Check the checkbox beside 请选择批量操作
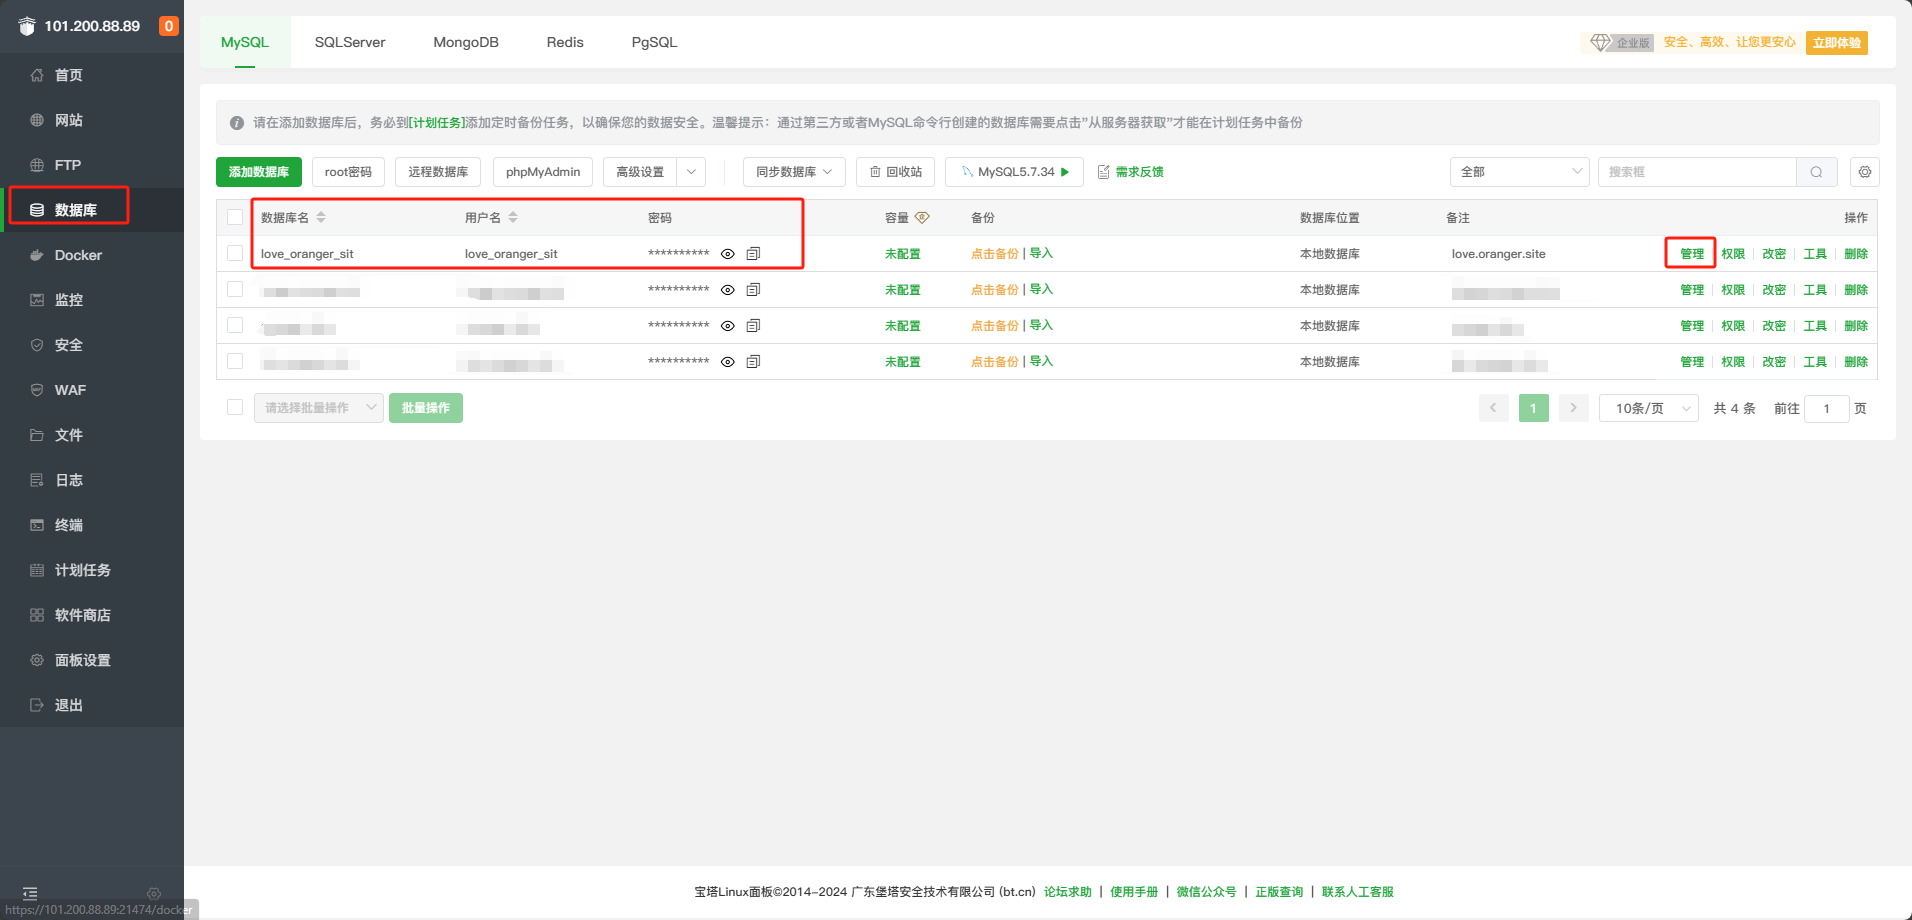1912x920 pixels. point(235,407)
